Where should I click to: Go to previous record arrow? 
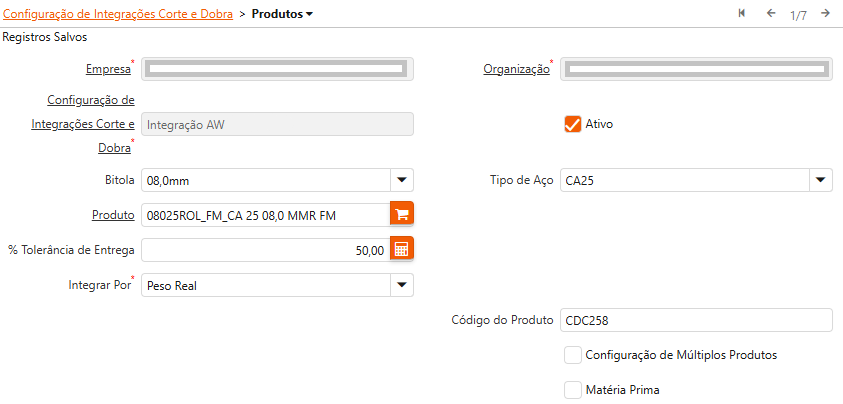point(771,14)
